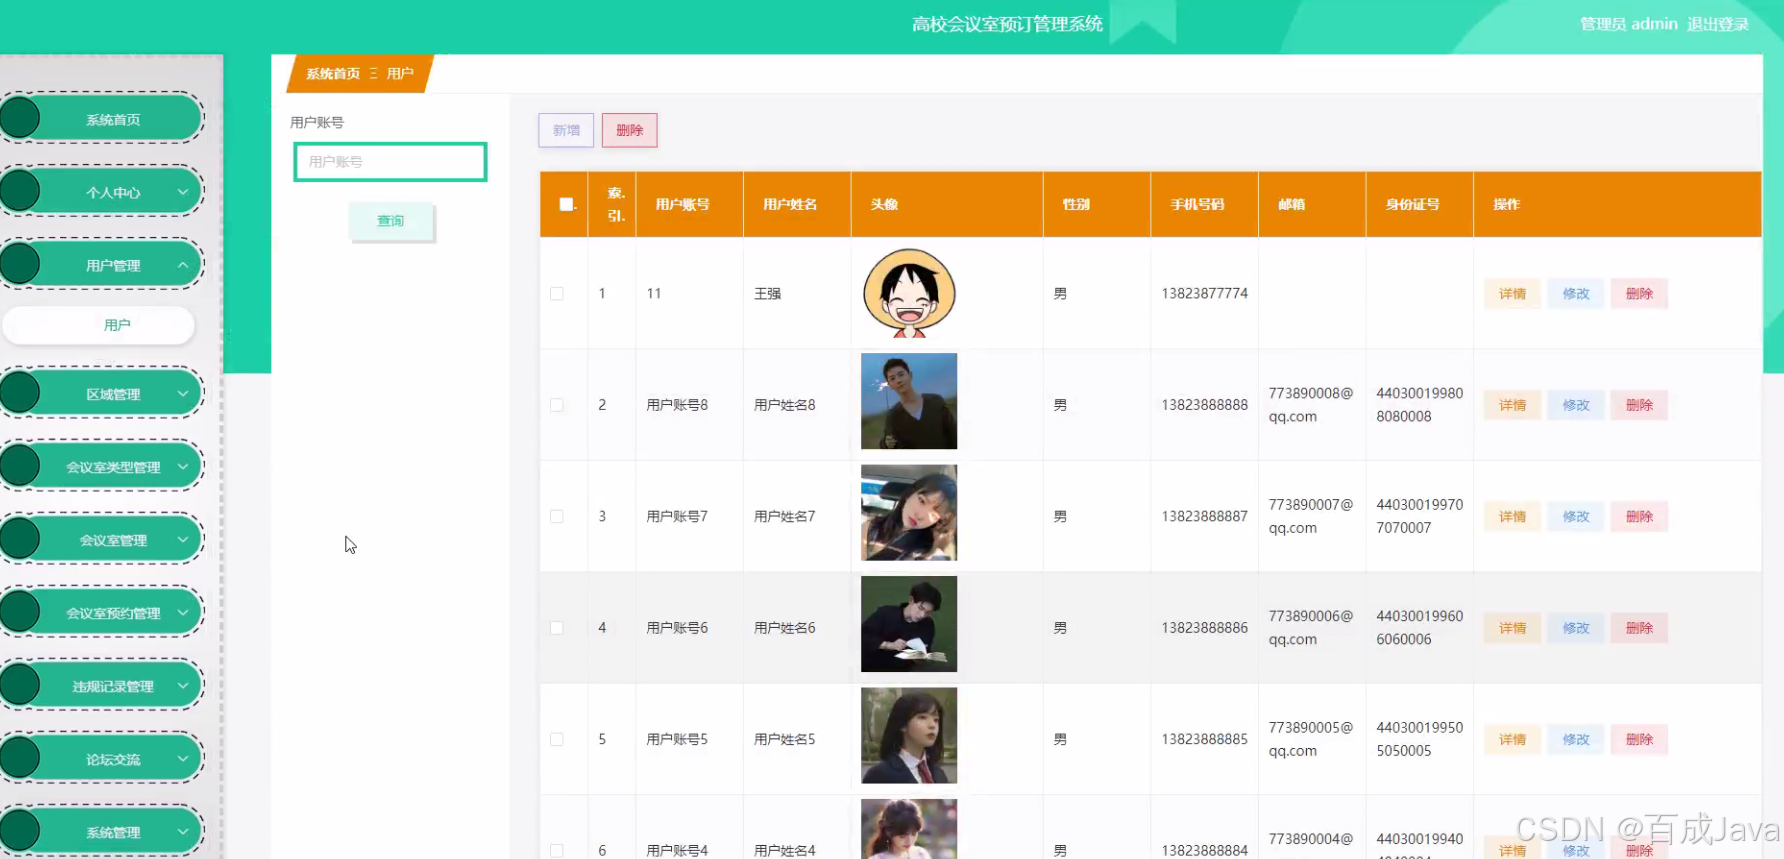Expand the 个人中心 menu chevron
The height and width of the screenshot is (859, 1784).
(x=183, y=192)
